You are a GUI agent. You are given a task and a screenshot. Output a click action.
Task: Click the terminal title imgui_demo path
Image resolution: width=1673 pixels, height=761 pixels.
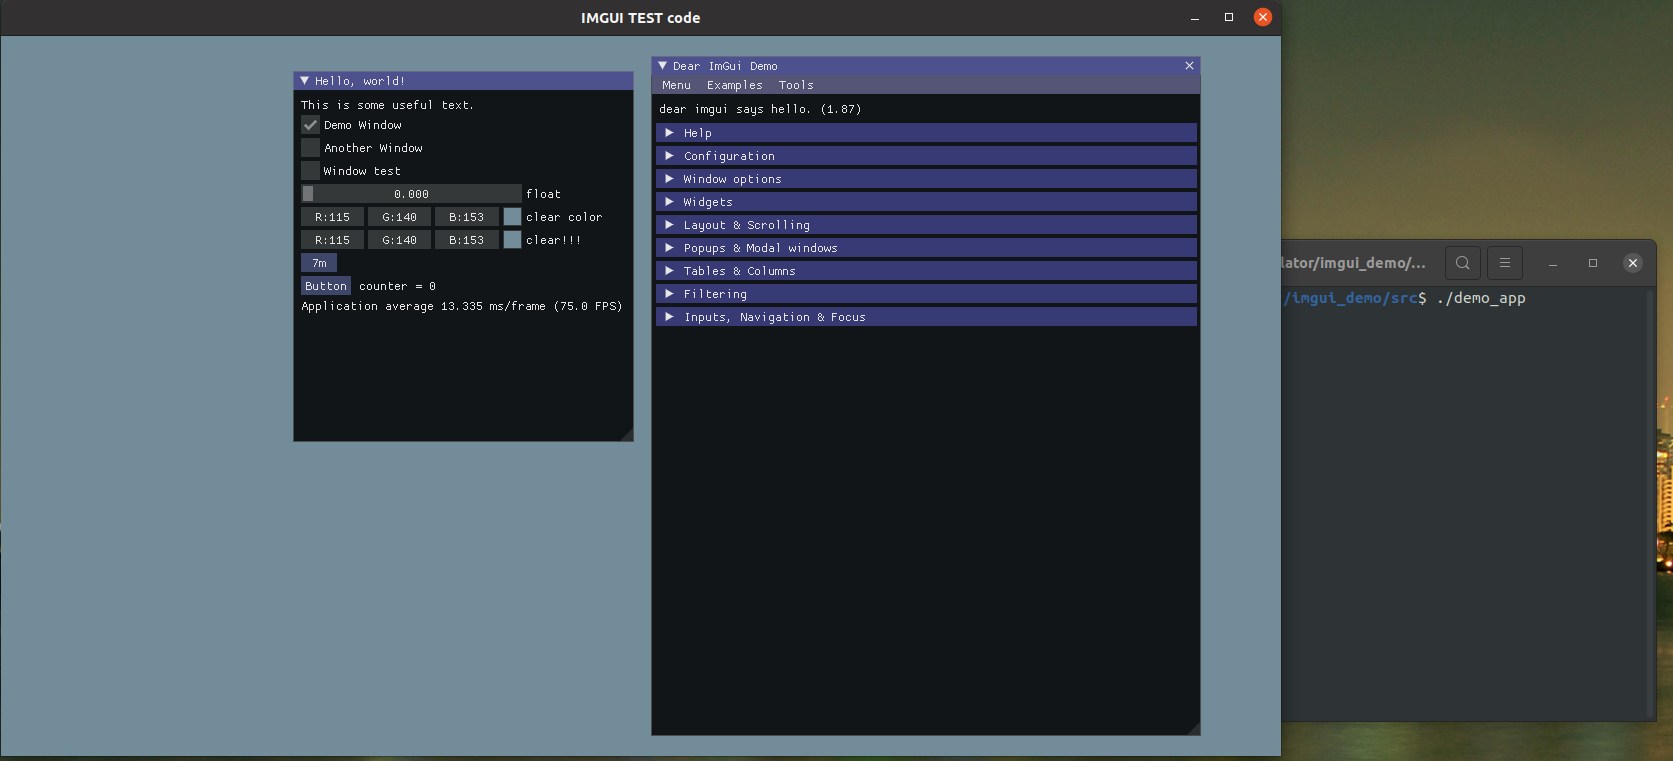(1354, 263)
